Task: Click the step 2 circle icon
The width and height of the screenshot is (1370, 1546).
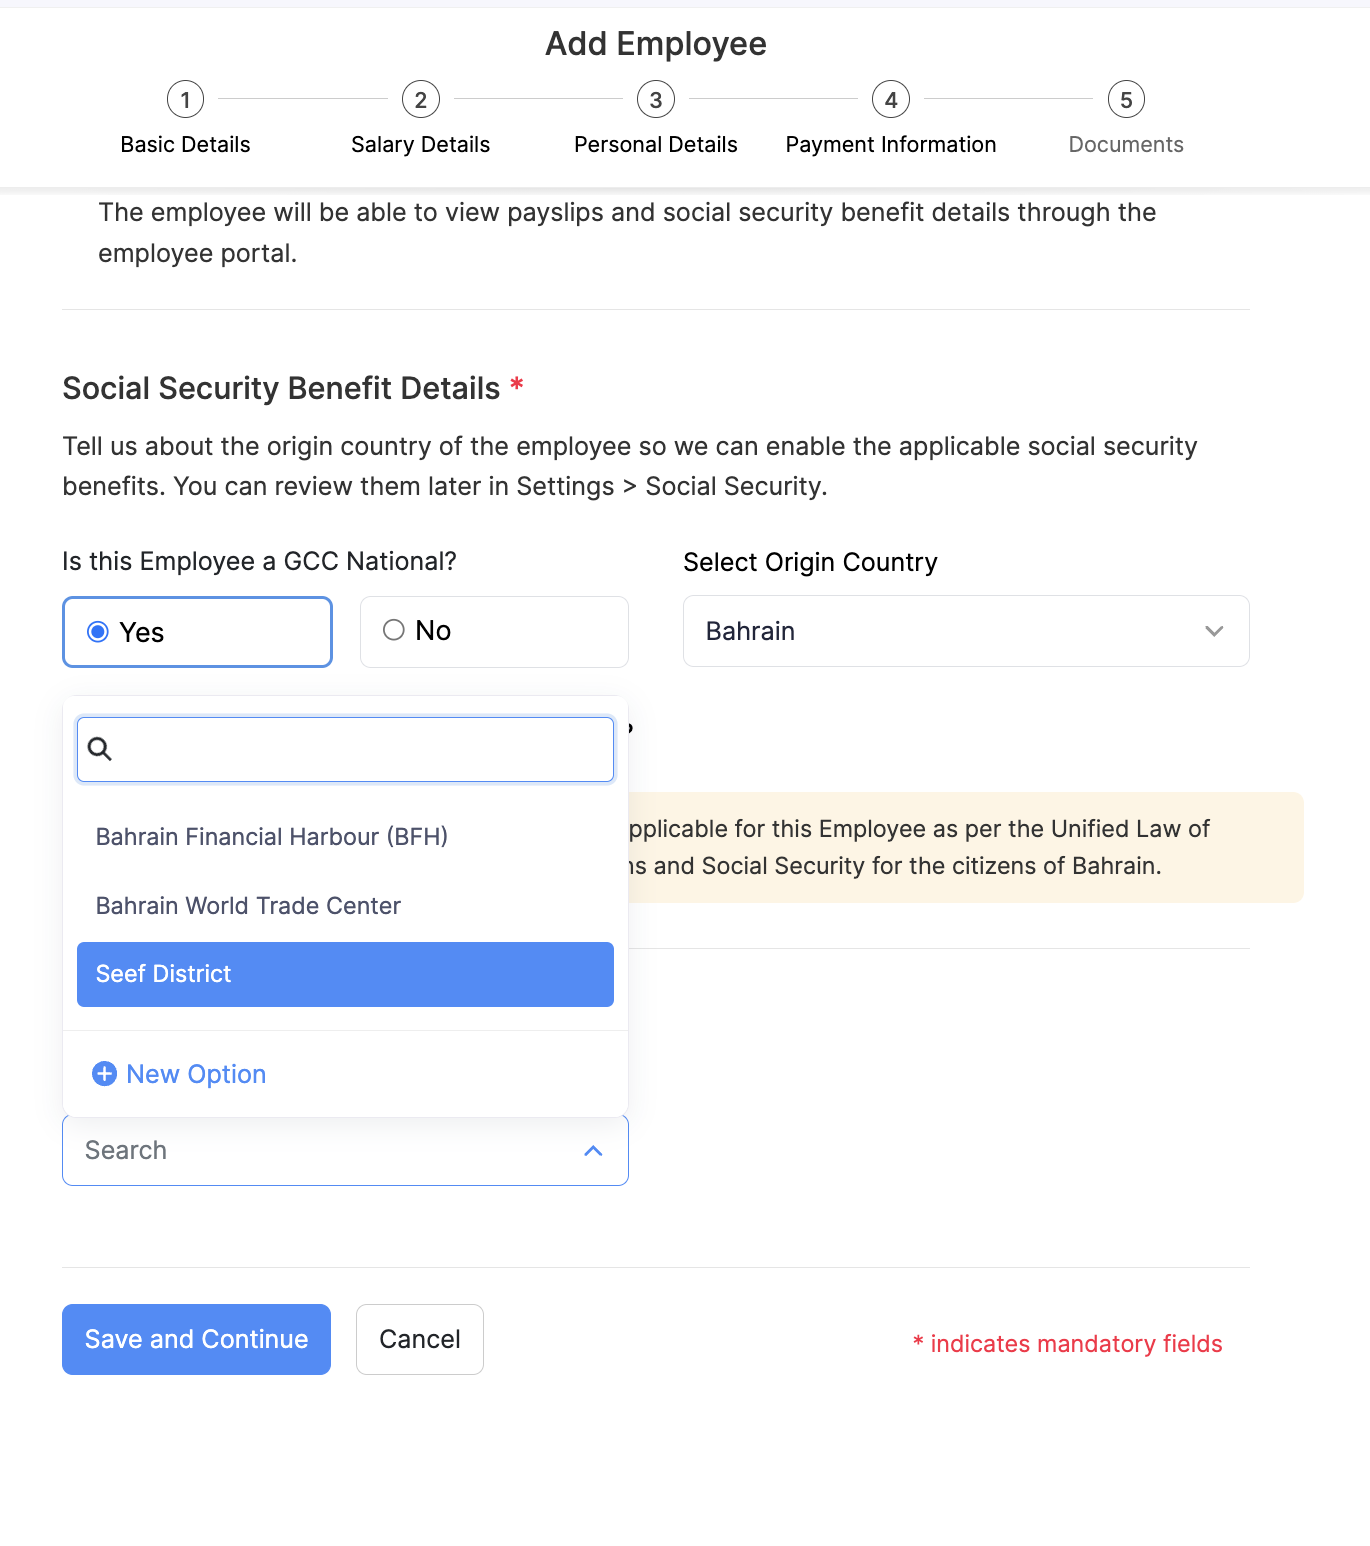Action: [421, 100]
